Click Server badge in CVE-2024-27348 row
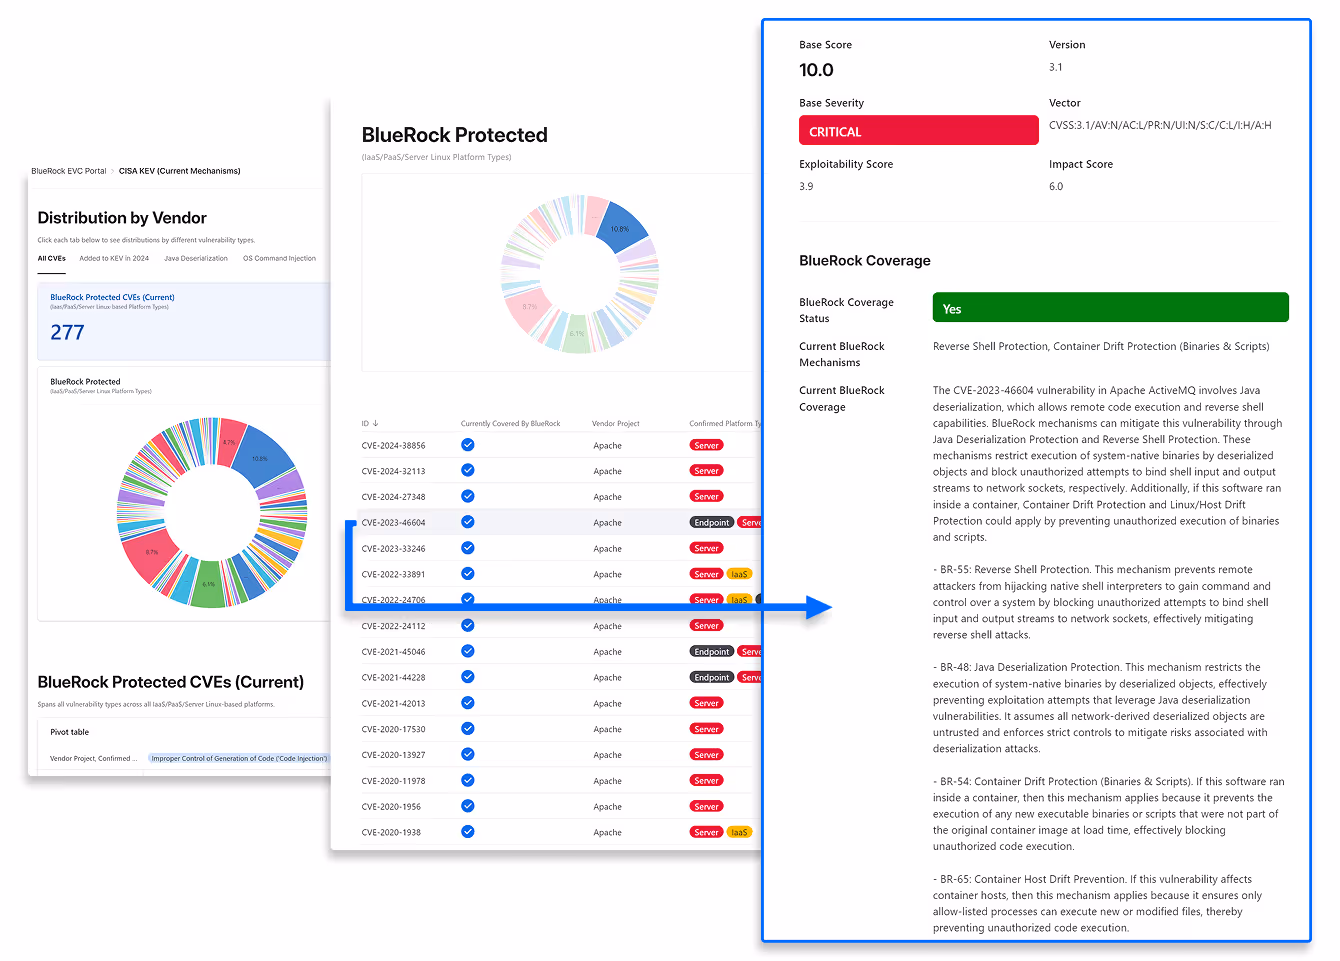The width and height of the screenshot is (1340, 961). tap(707, 496)
